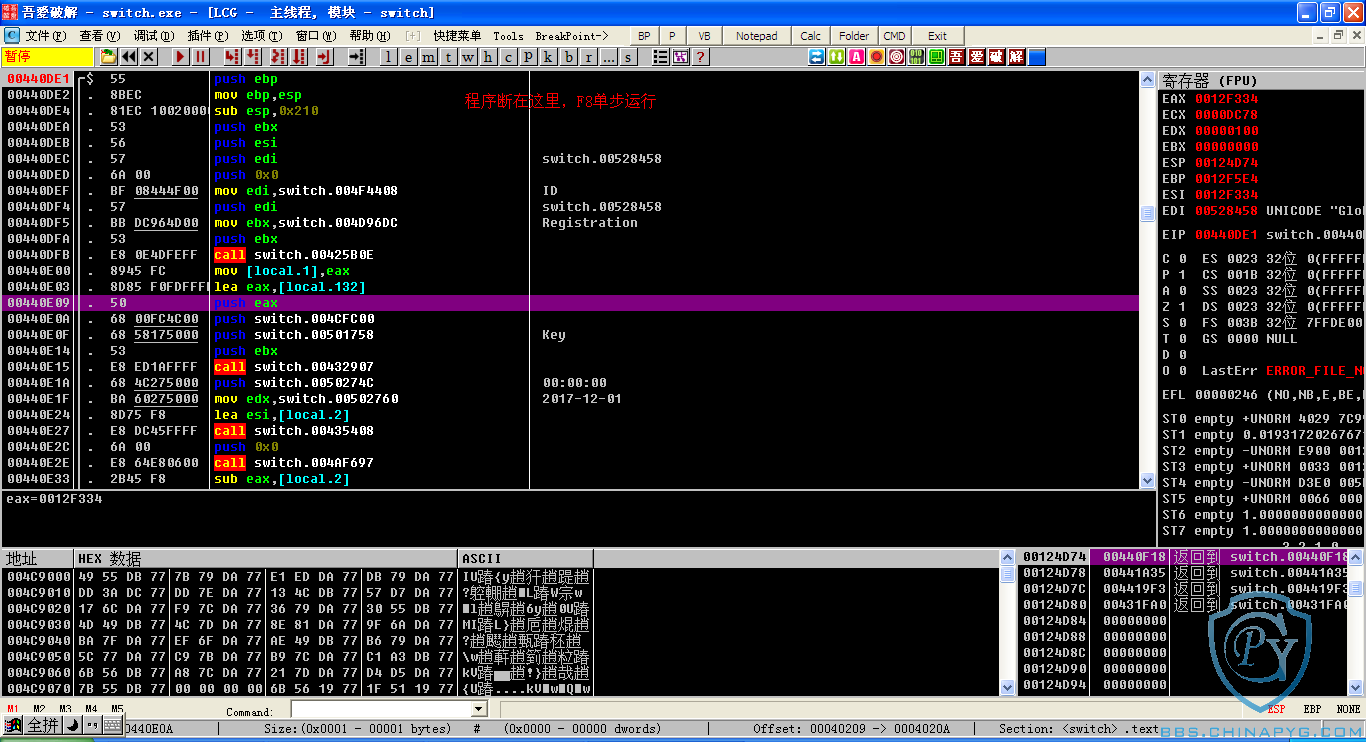Select the M3 memory marker
1366x742 pixels.
65,709
